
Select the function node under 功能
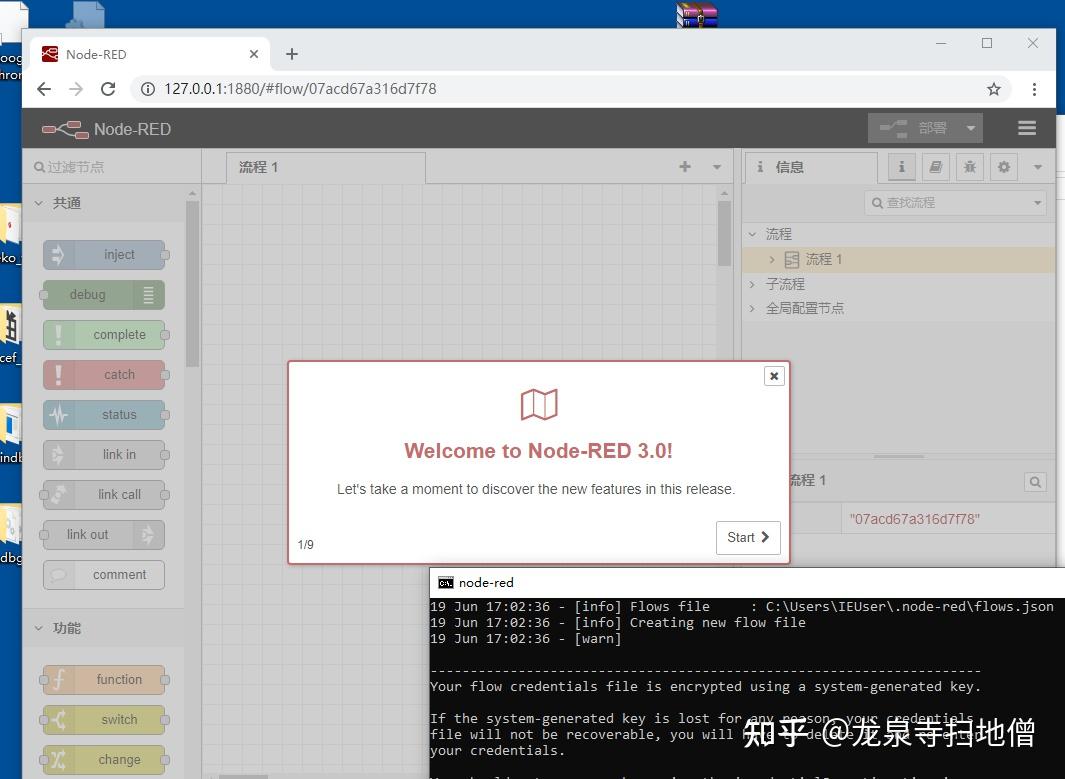(x=104, y=679)
